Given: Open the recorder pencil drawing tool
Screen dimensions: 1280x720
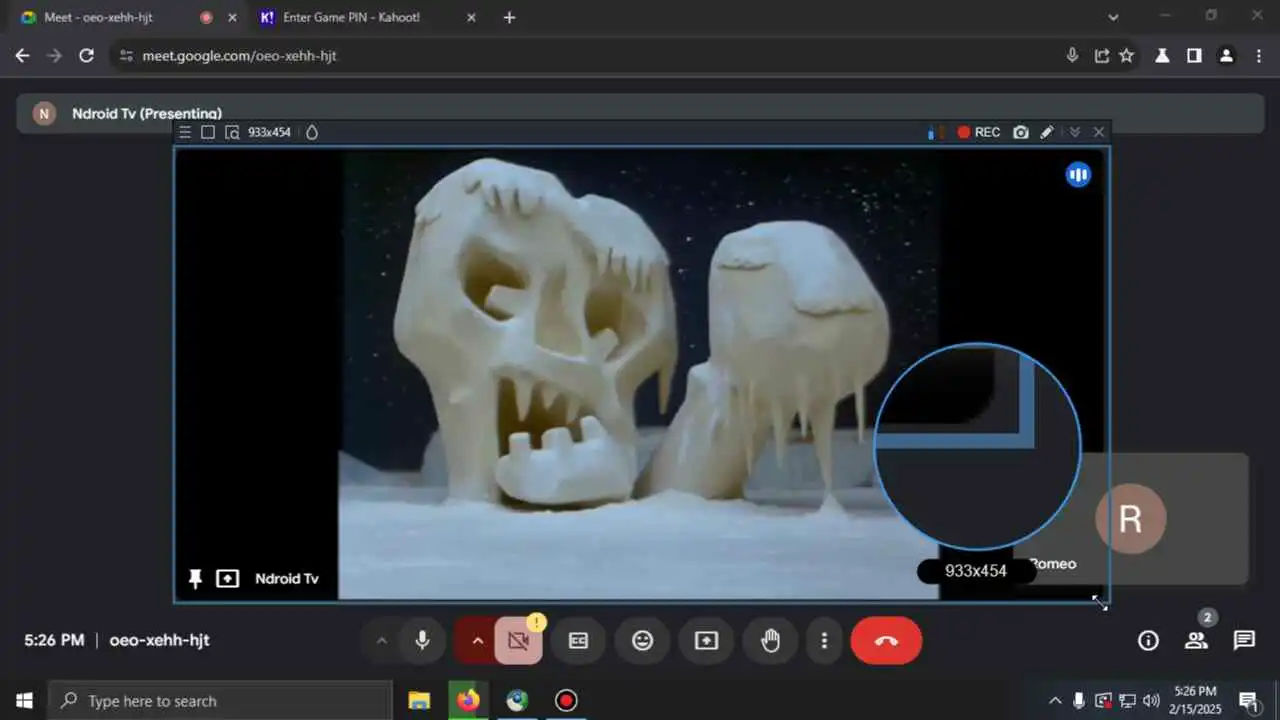Looking at the screenshot, I should pos(1047,132).
